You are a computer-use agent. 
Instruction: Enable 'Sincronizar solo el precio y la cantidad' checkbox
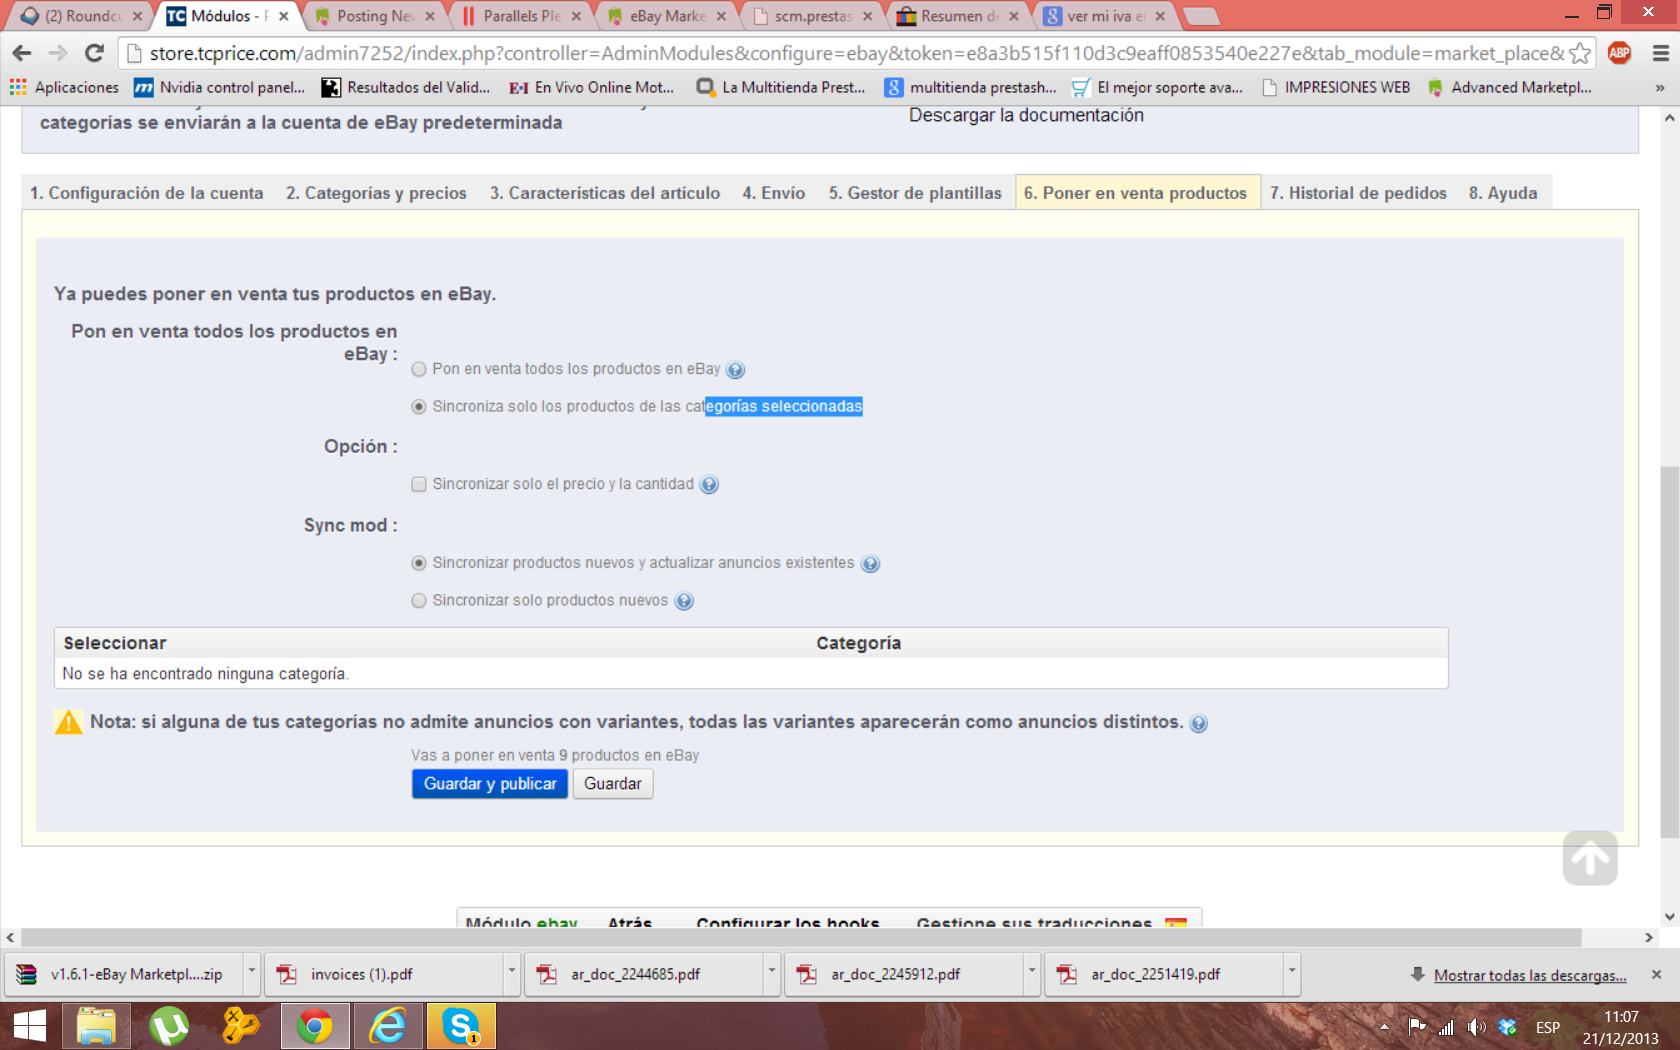(419, 485)
